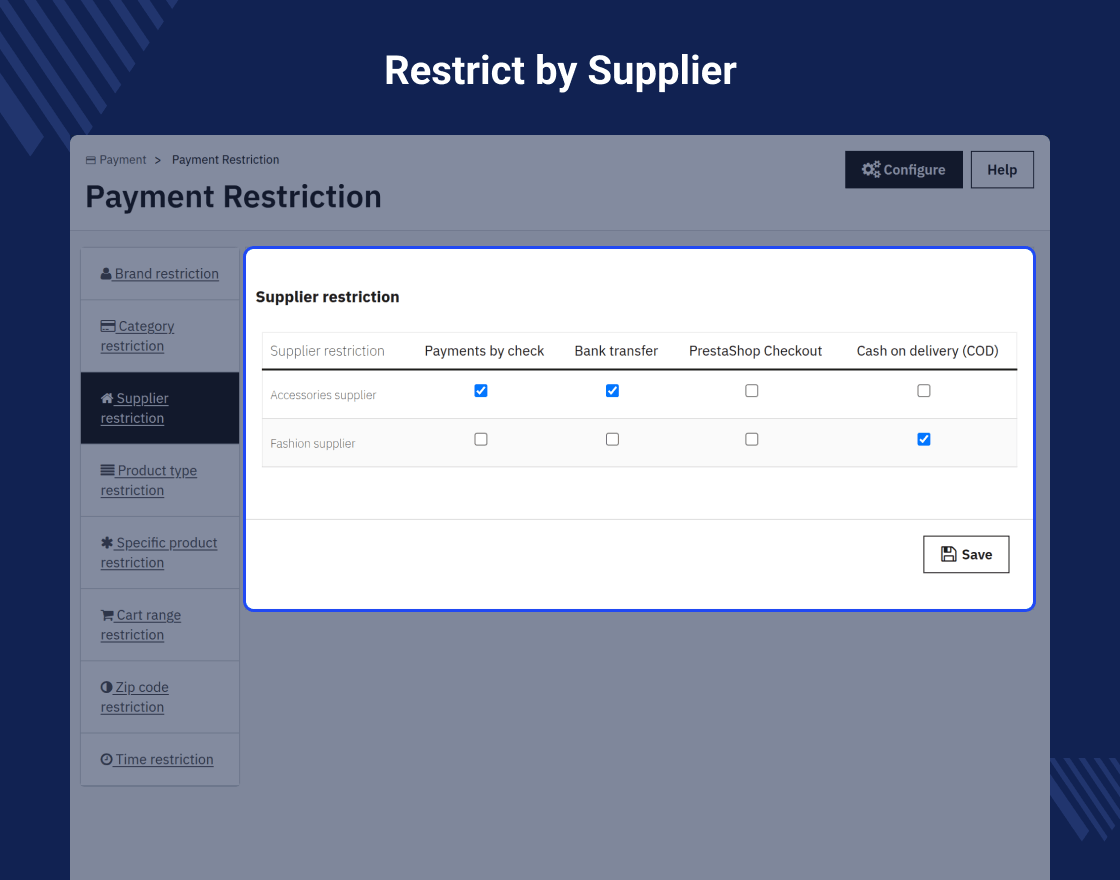The width and height of the screenshot is (1120, 880).
Task: Click the list icon beside Product type restriction
Action: pos(107,470)
